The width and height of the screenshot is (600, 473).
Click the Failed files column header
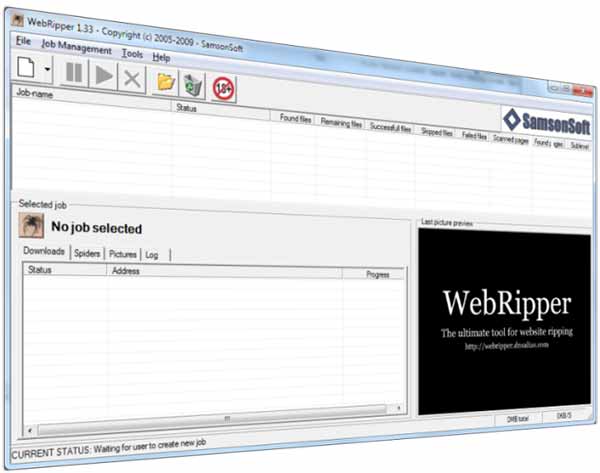coord(474,135)
